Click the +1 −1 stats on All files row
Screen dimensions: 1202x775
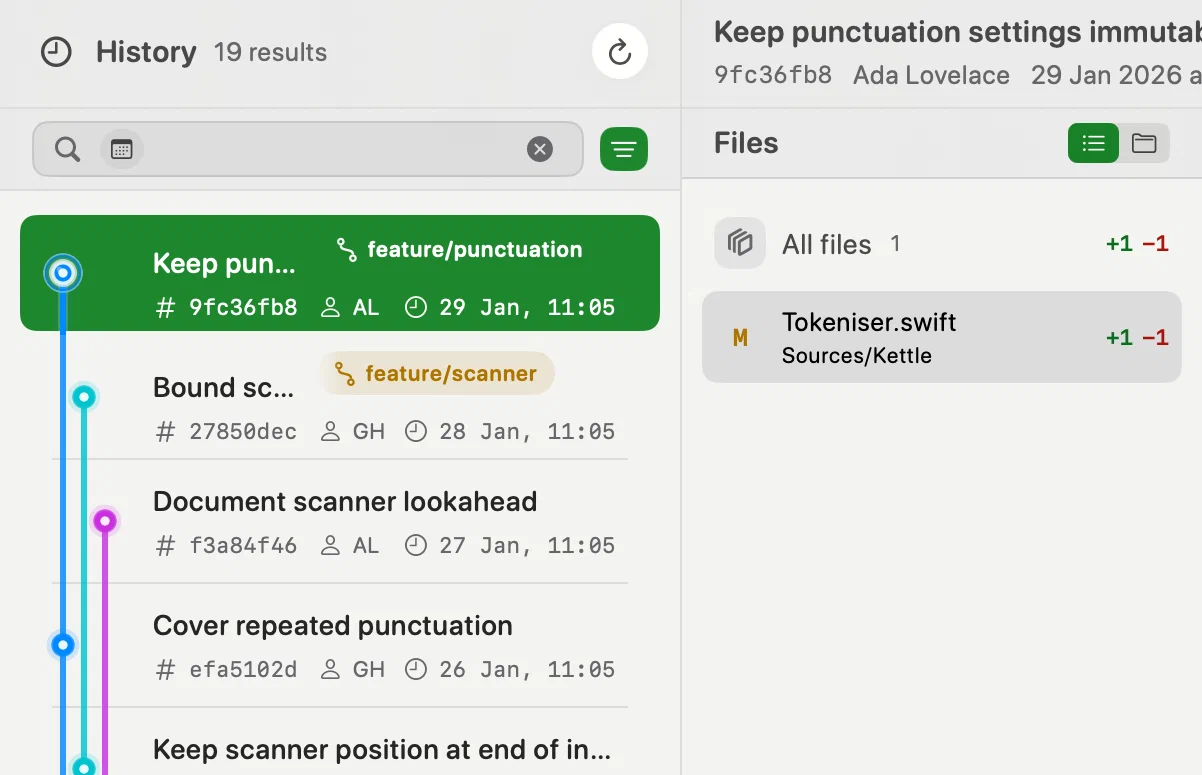point(1137,243)
